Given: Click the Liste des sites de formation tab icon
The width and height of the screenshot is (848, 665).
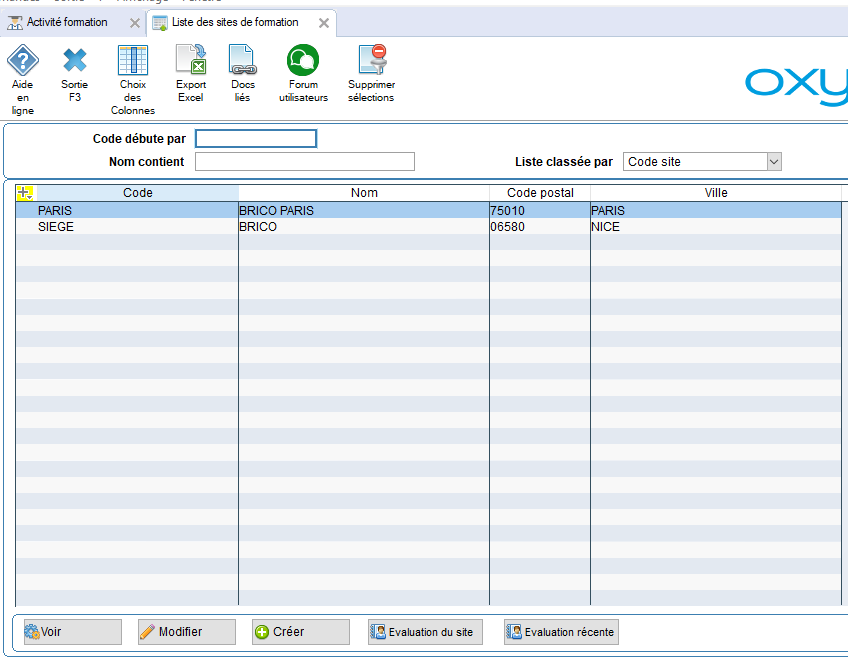Looking at the screenshot, I should click(160, 23).
